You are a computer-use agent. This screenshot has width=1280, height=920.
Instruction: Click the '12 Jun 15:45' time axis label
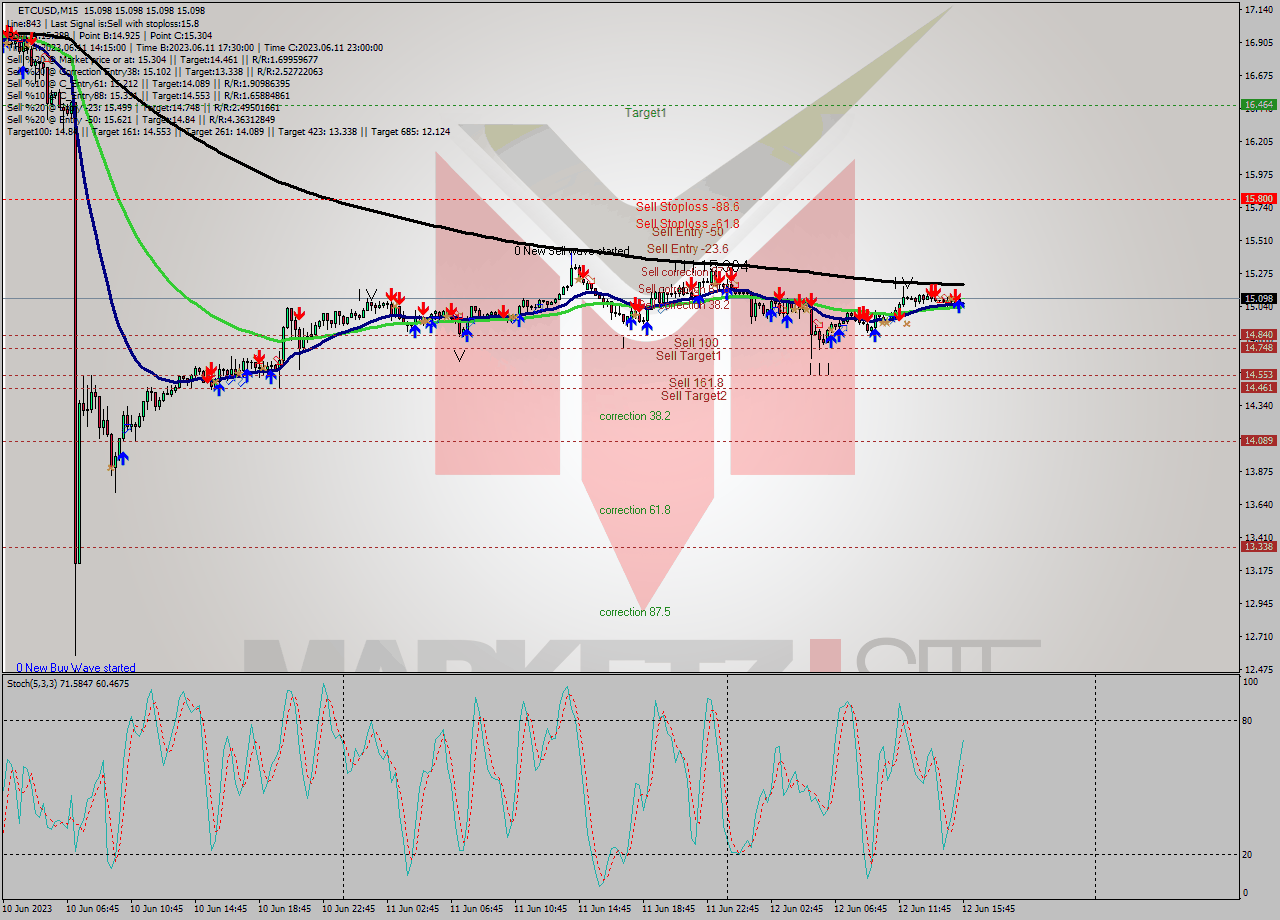point(988,909)
